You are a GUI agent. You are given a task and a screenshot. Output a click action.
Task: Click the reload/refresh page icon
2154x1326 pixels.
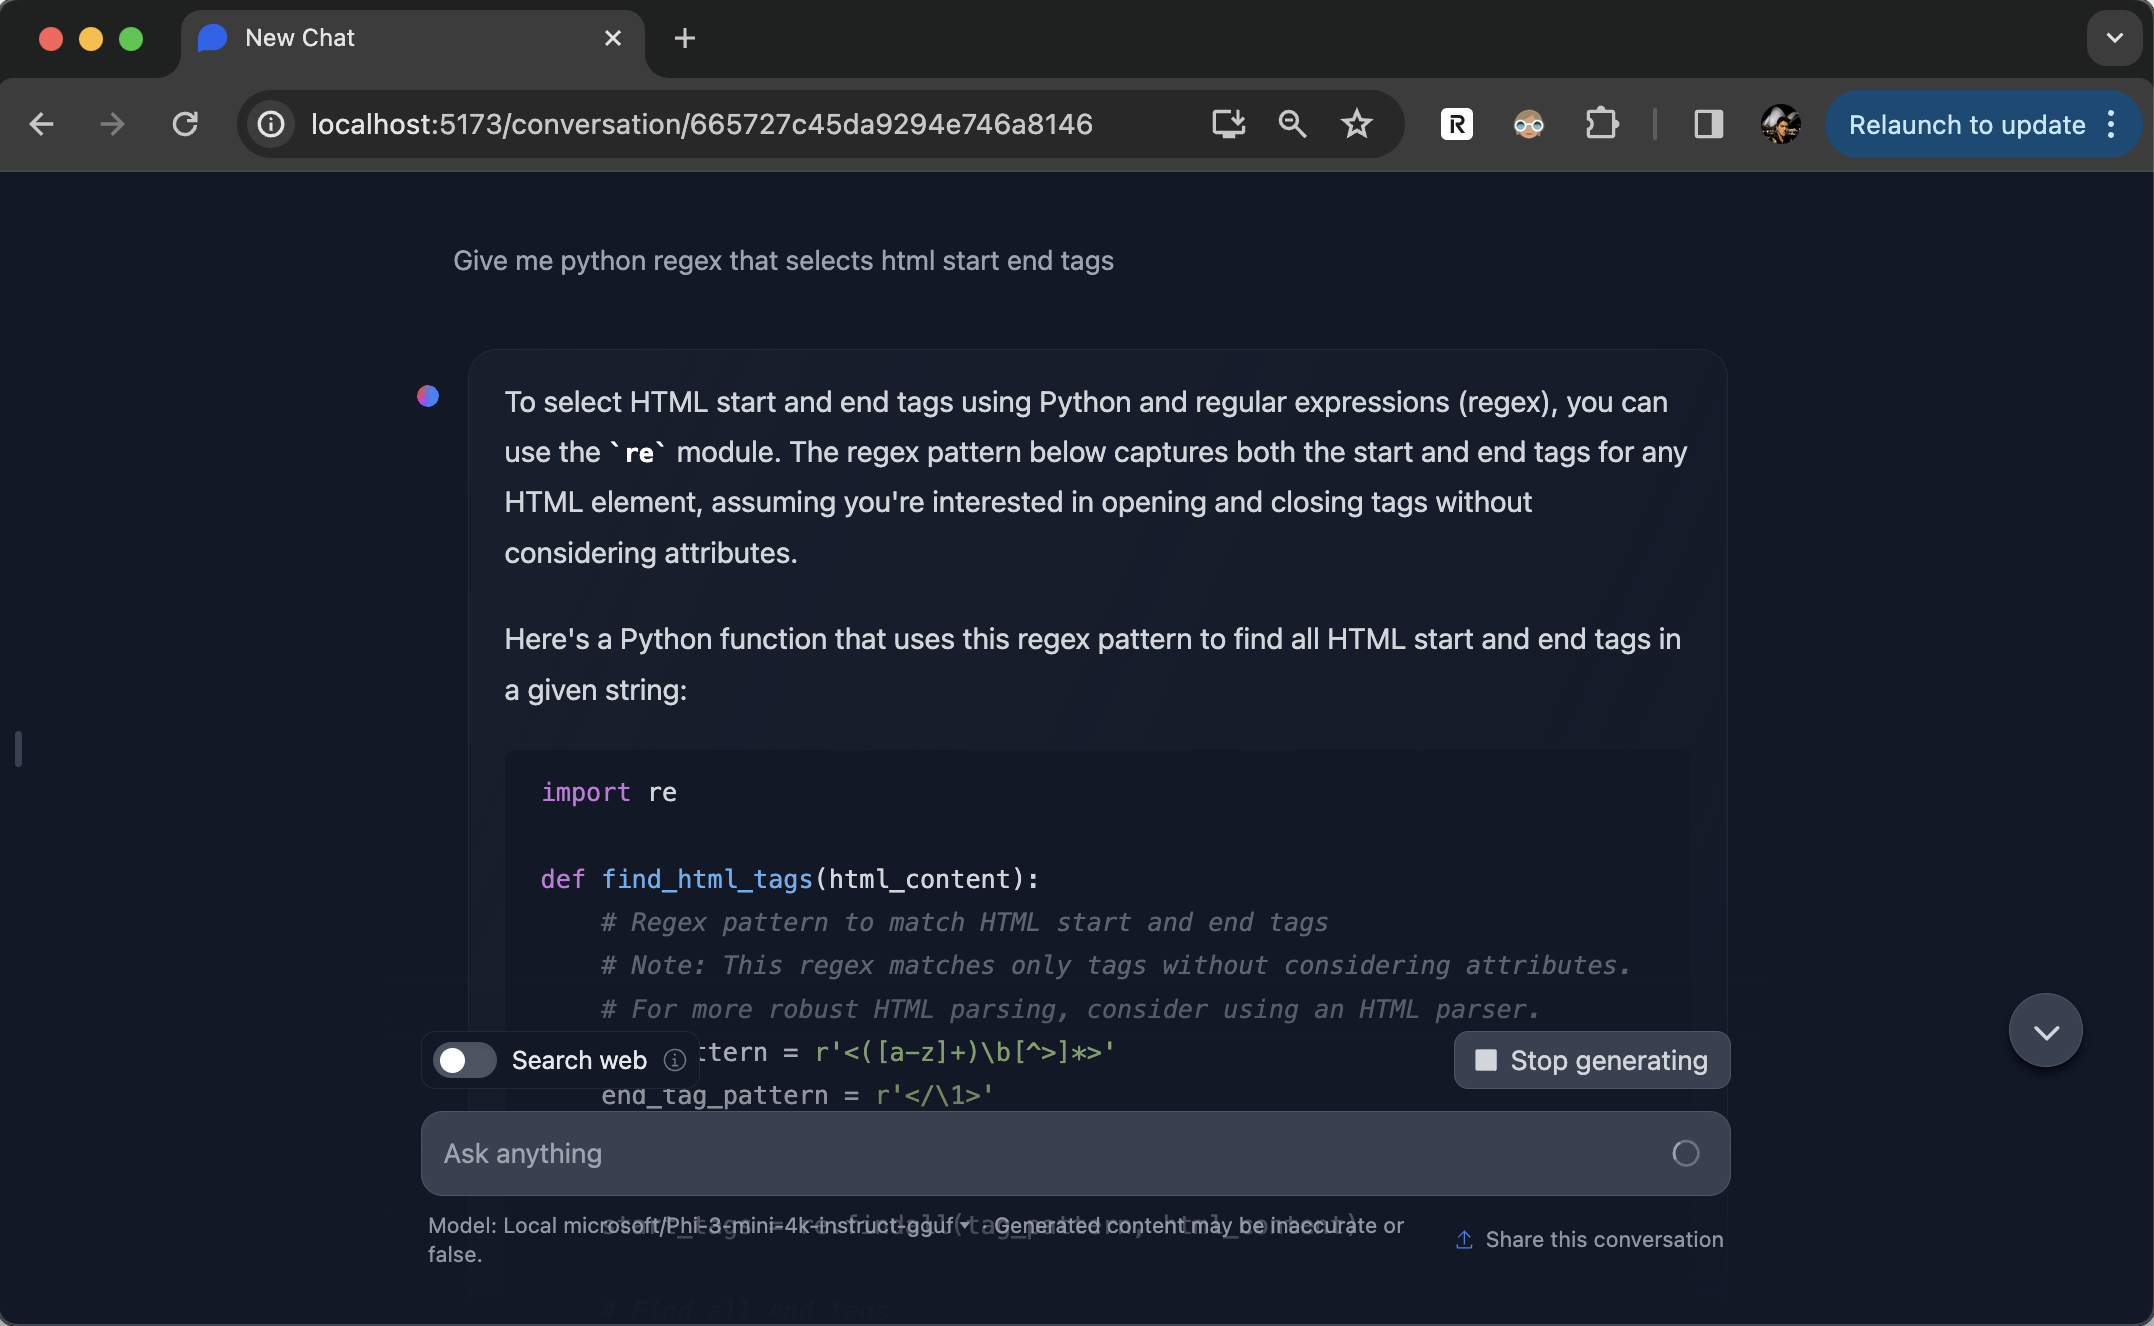coord(183,123)
